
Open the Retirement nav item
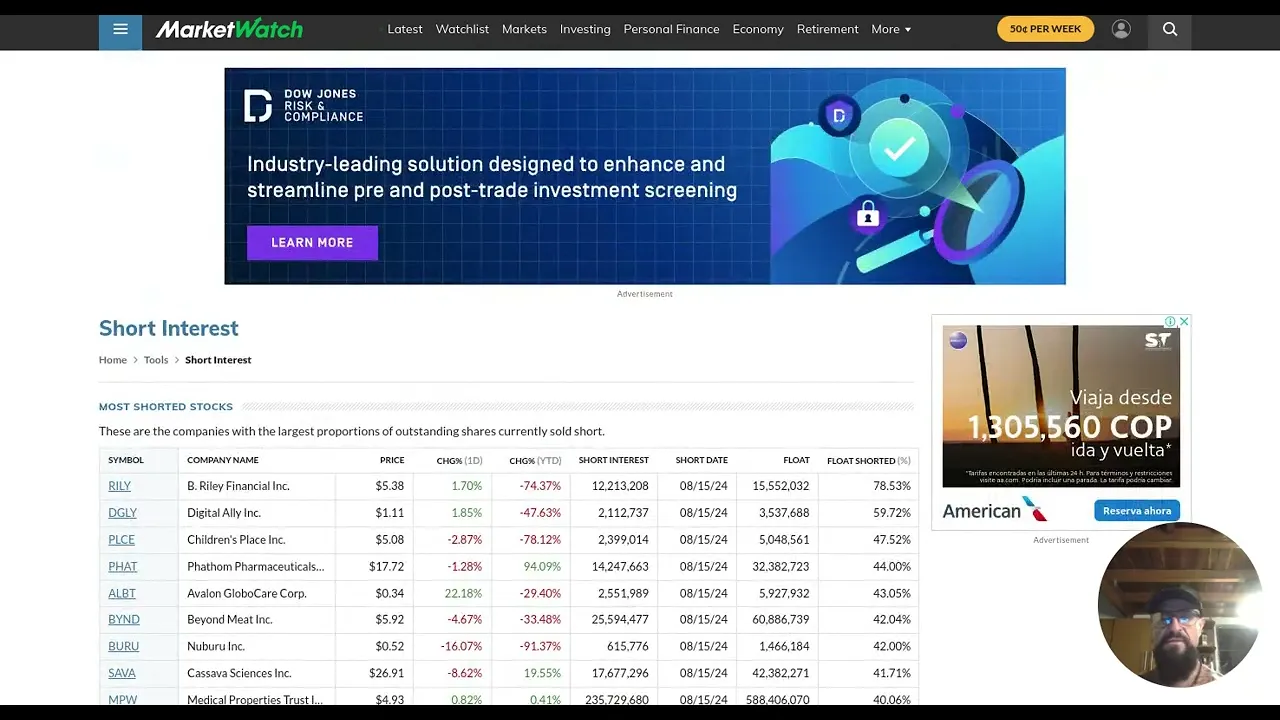(x=828, y=29)
